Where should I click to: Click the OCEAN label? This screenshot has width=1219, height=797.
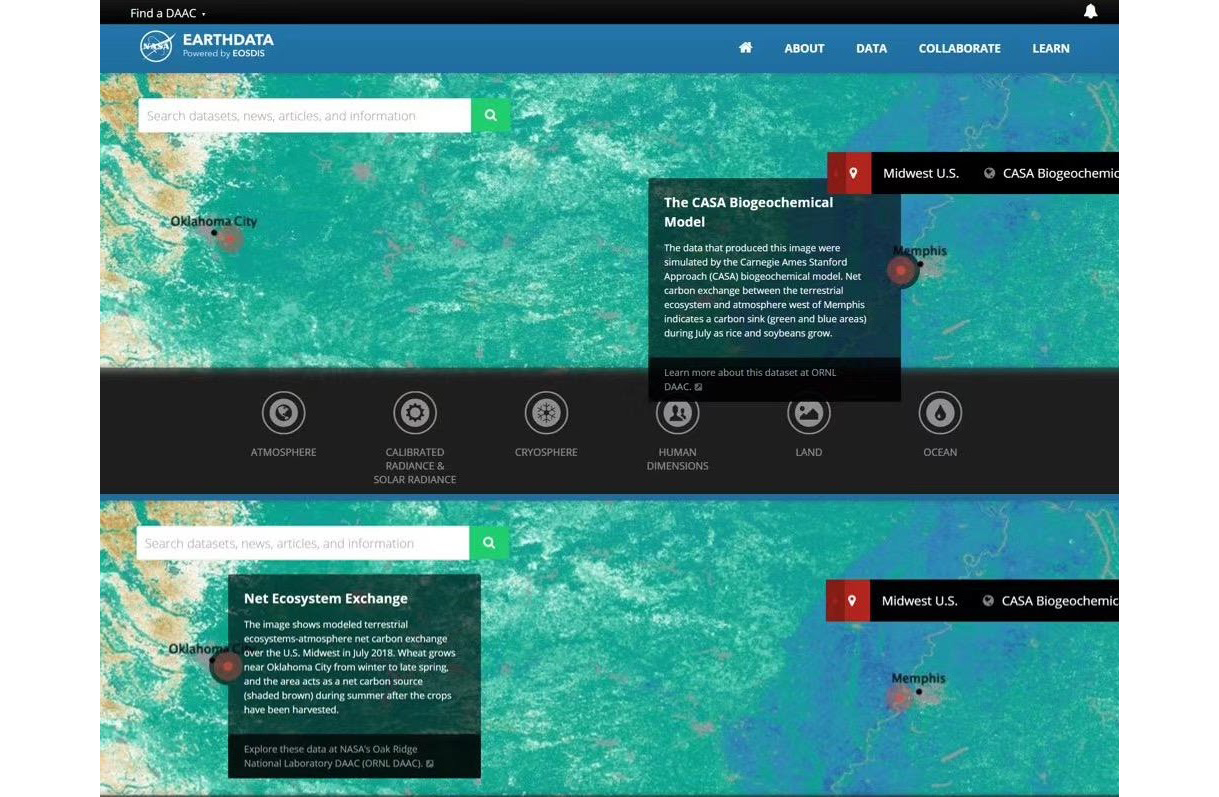coord(940,452)
